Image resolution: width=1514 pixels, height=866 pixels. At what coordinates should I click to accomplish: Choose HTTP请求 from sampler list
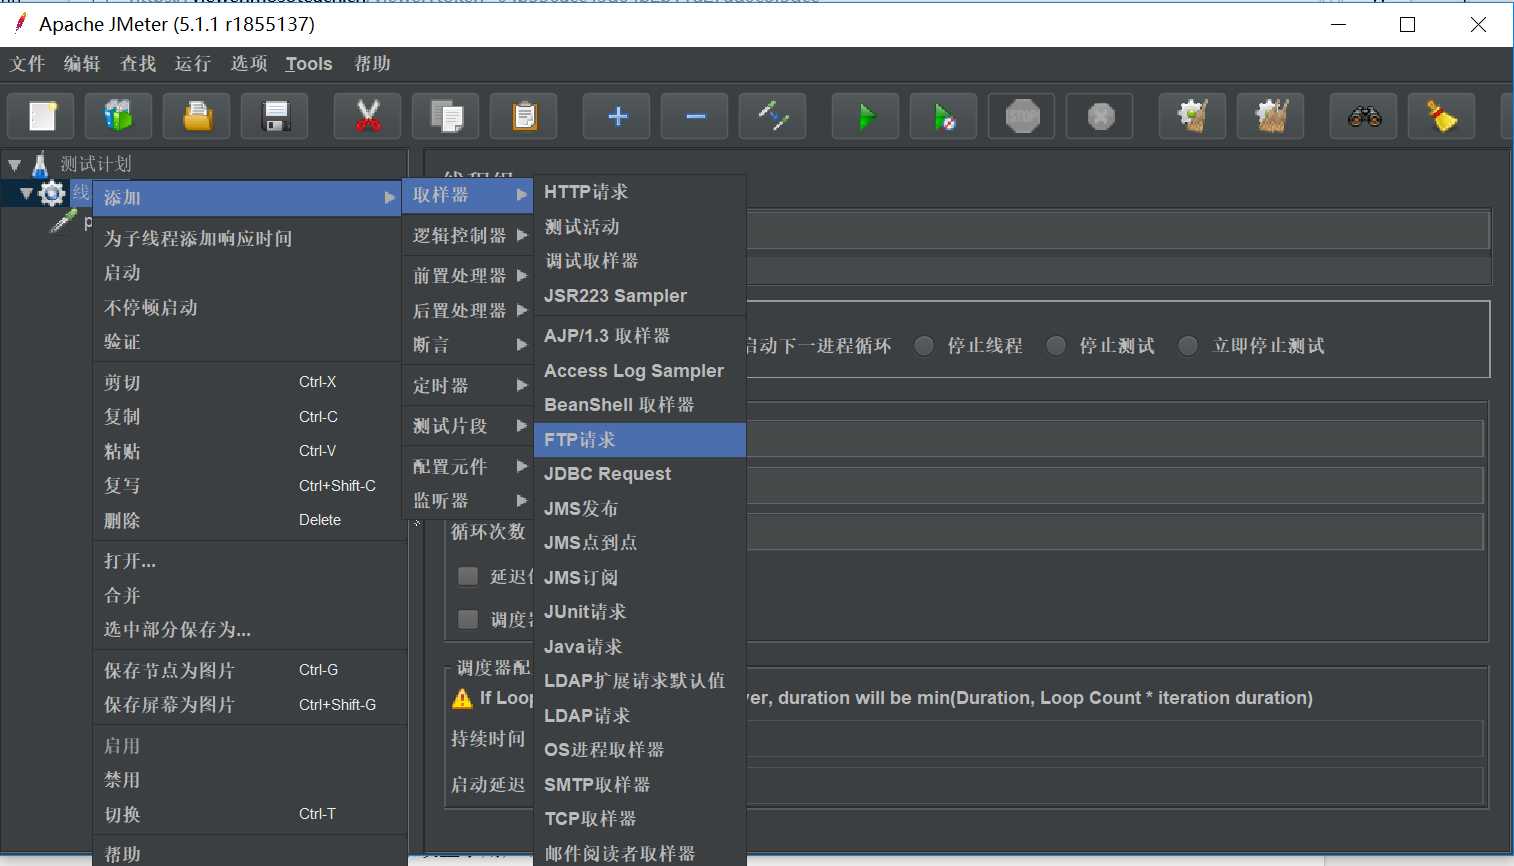coord(640,192)
